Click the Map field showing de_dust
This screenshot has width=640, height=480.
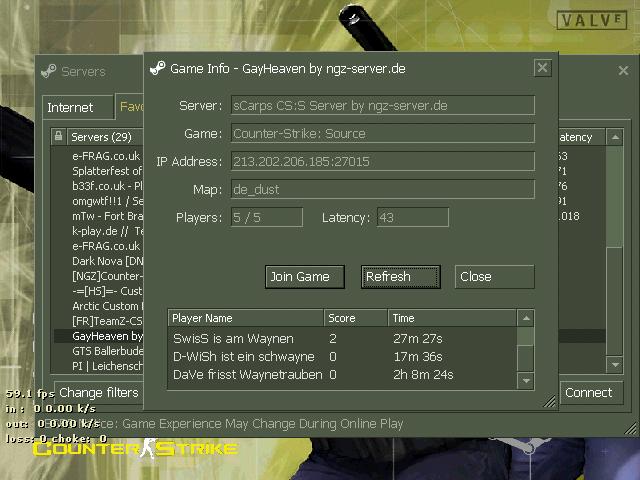[x=383, y=189]
